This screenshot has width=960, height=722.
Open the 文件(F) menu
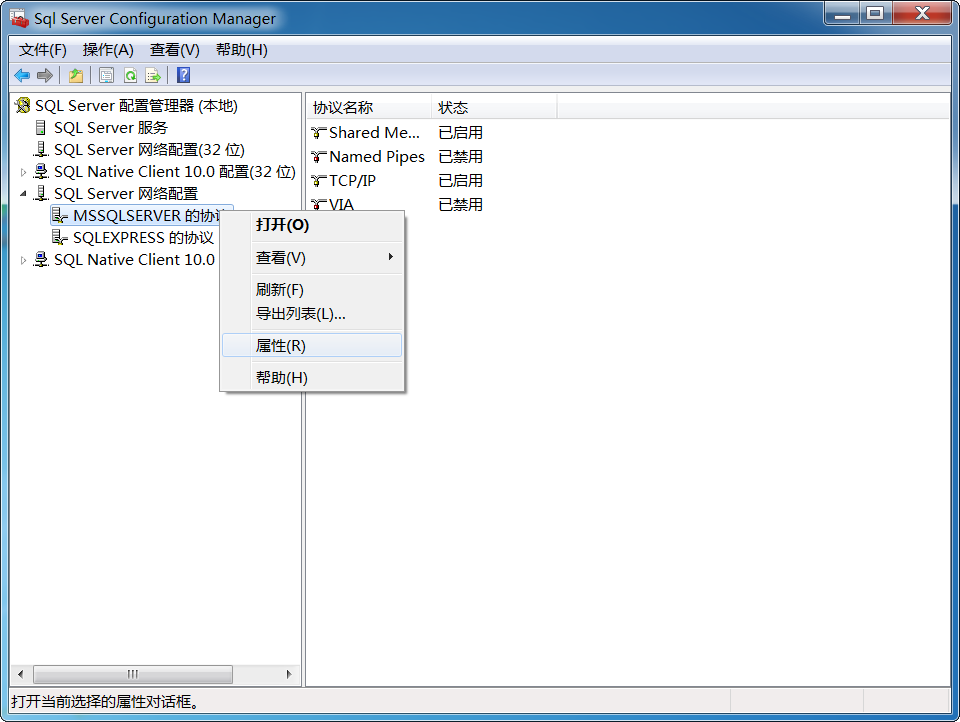pyautogui.click(x=42, y=50)
